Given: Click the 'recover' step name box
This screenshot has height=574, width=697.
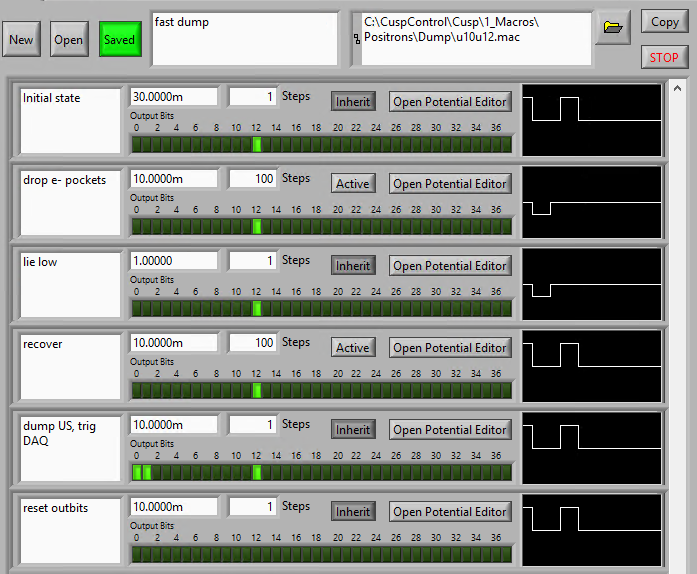Looking at the screenshot, I should 70,367.
